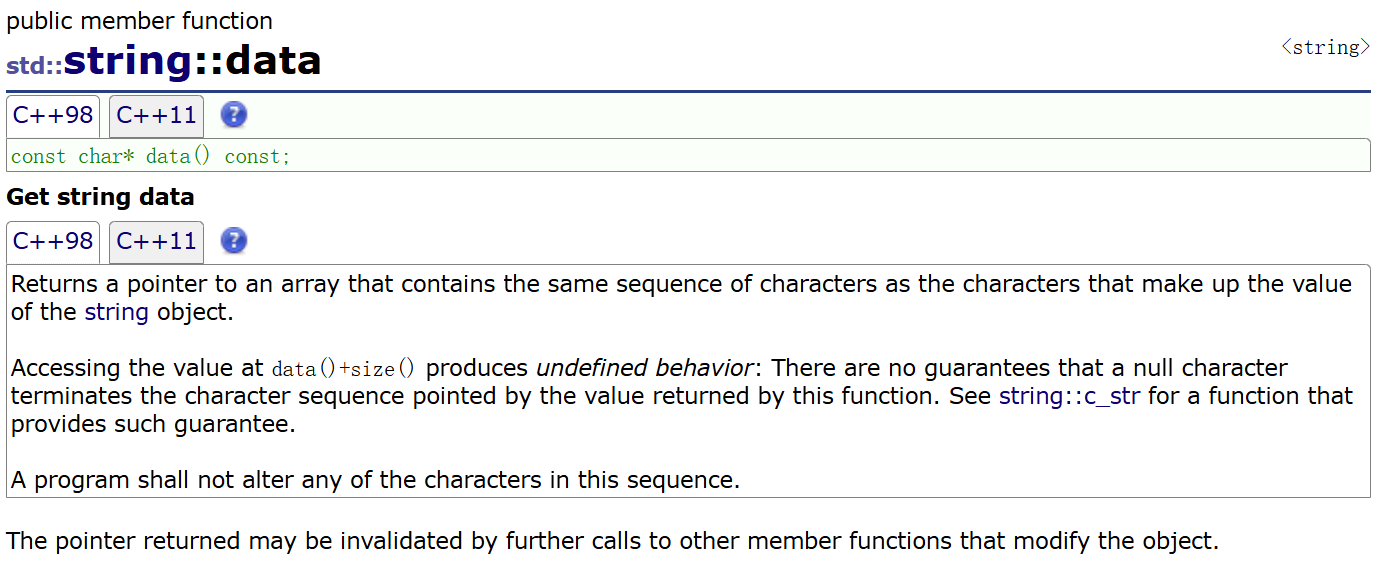Switch to the C++11 tab above the prototype
This screenshot has height=582, width=1383.
click(156, 116)
